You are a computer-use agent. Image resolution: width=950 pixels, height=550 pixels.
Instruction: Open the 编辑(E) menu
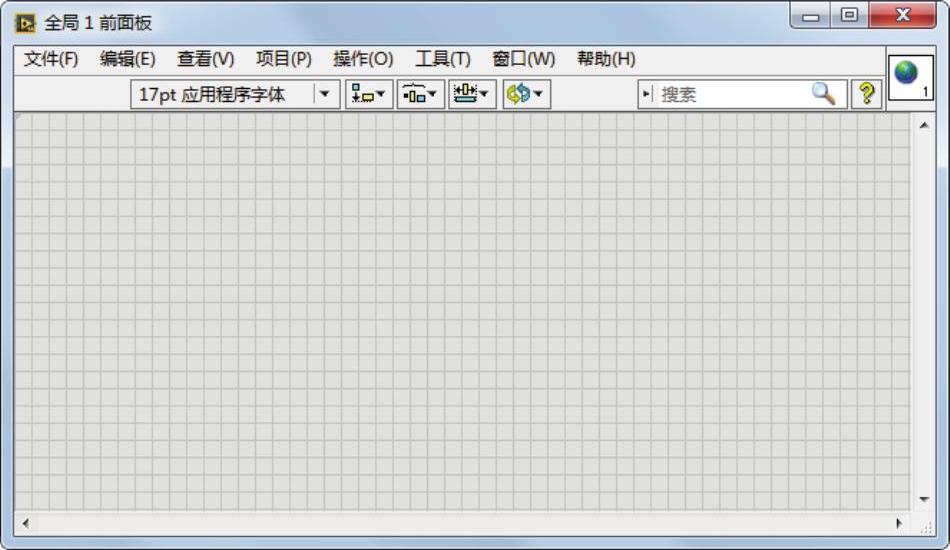[x=128, y=59]
